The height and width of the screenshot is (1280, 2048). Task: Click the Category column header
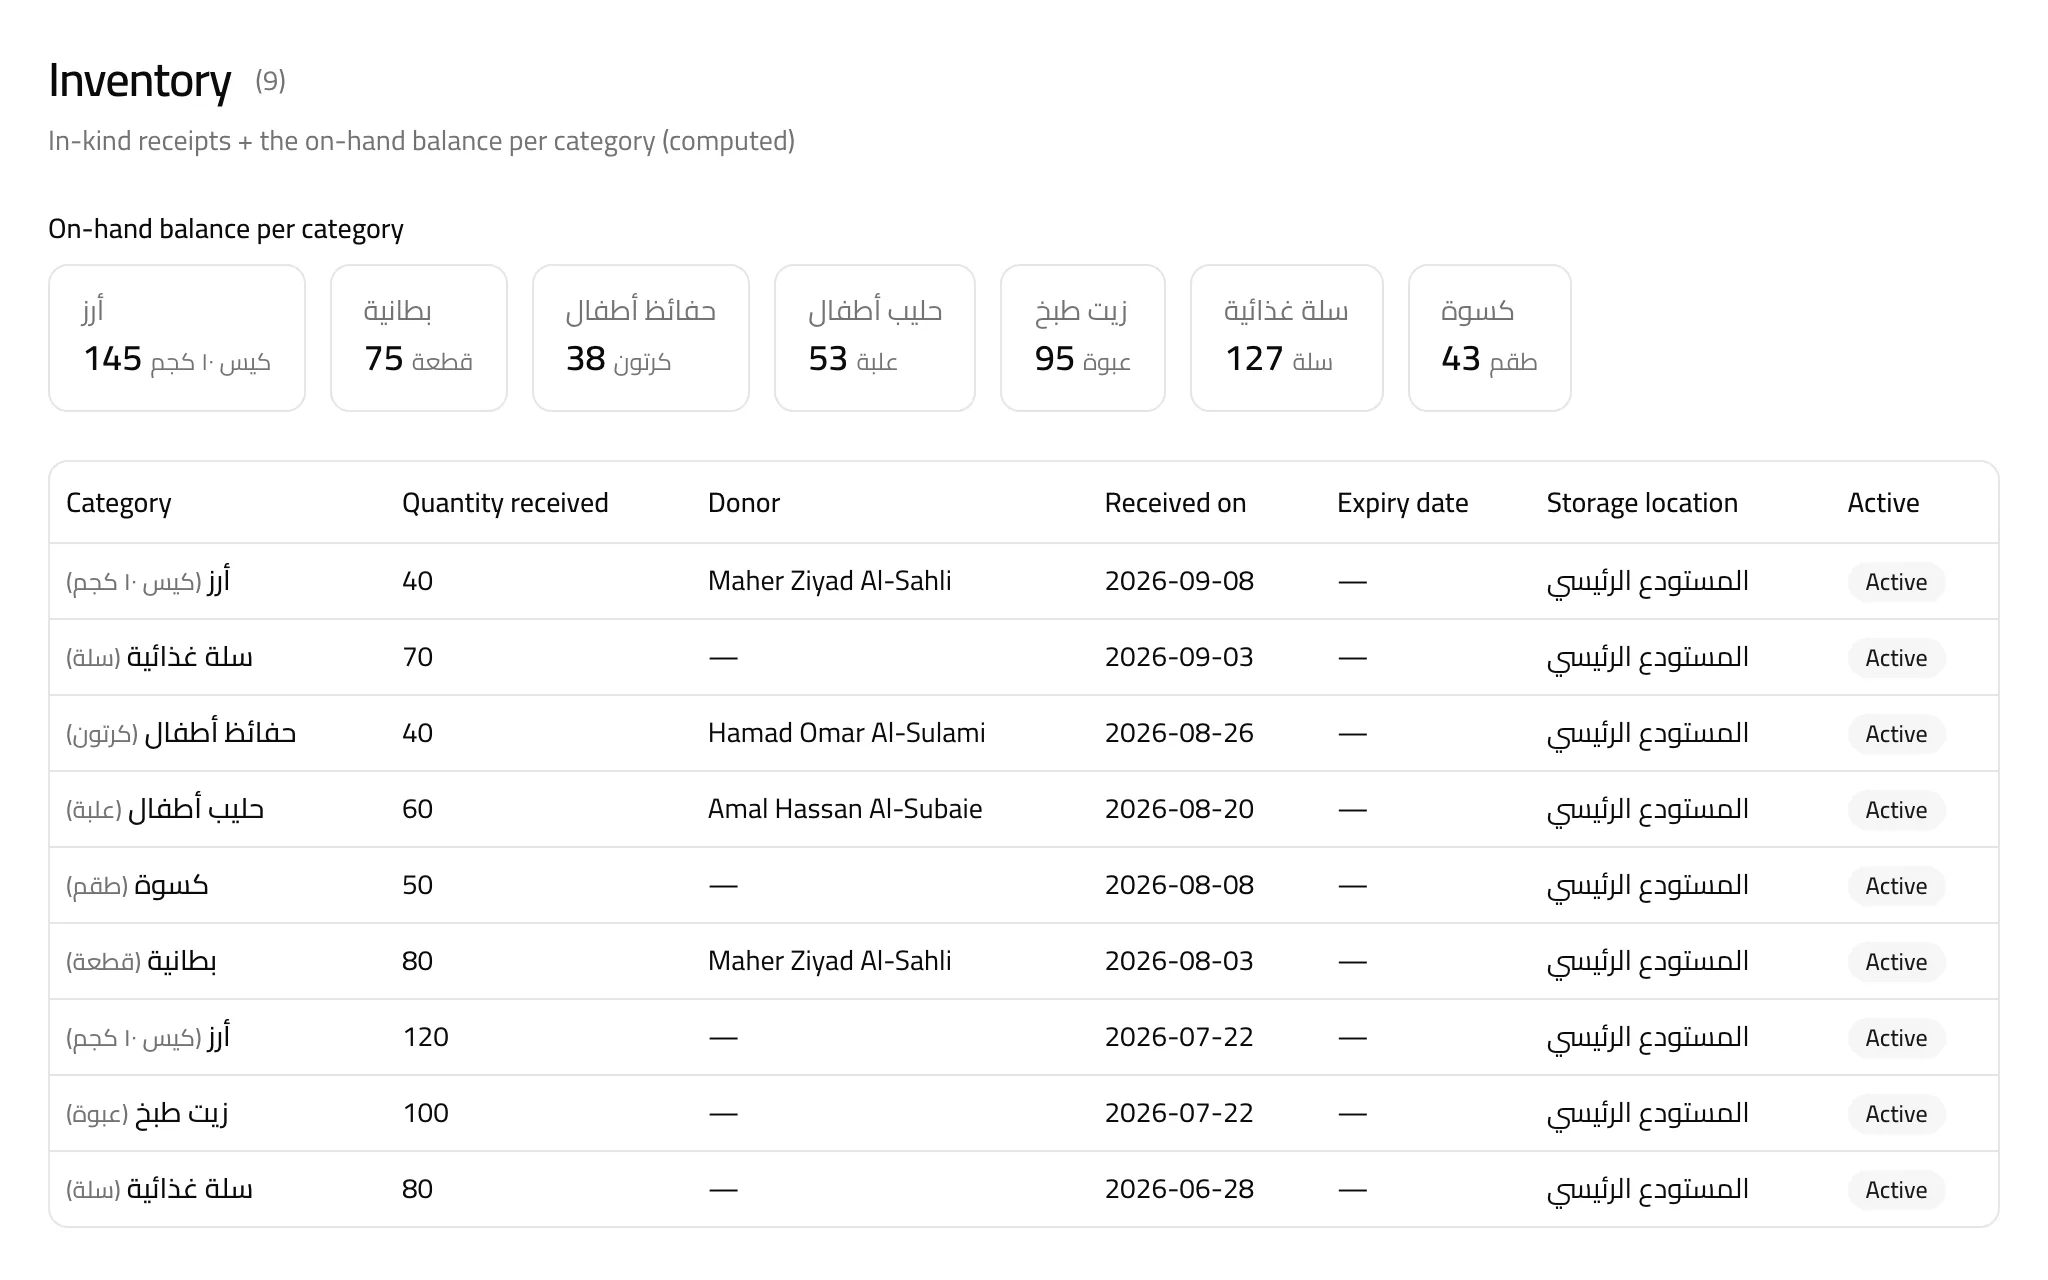coord(118,503)
